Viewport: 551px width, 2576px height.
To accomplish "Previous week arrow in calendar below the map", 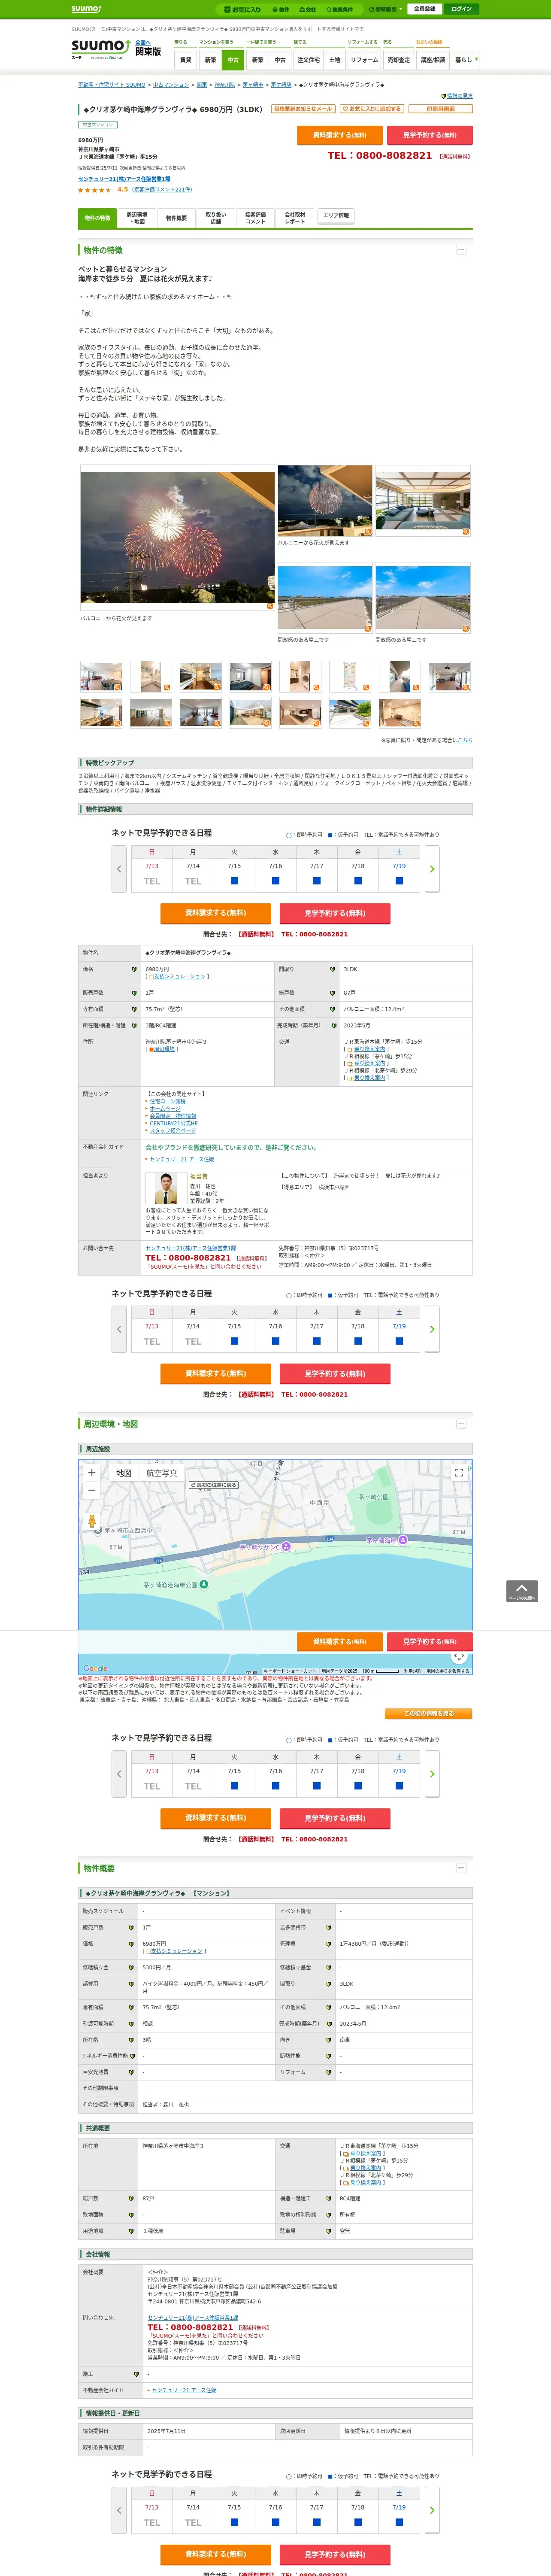I will (x=119, y=1774).
